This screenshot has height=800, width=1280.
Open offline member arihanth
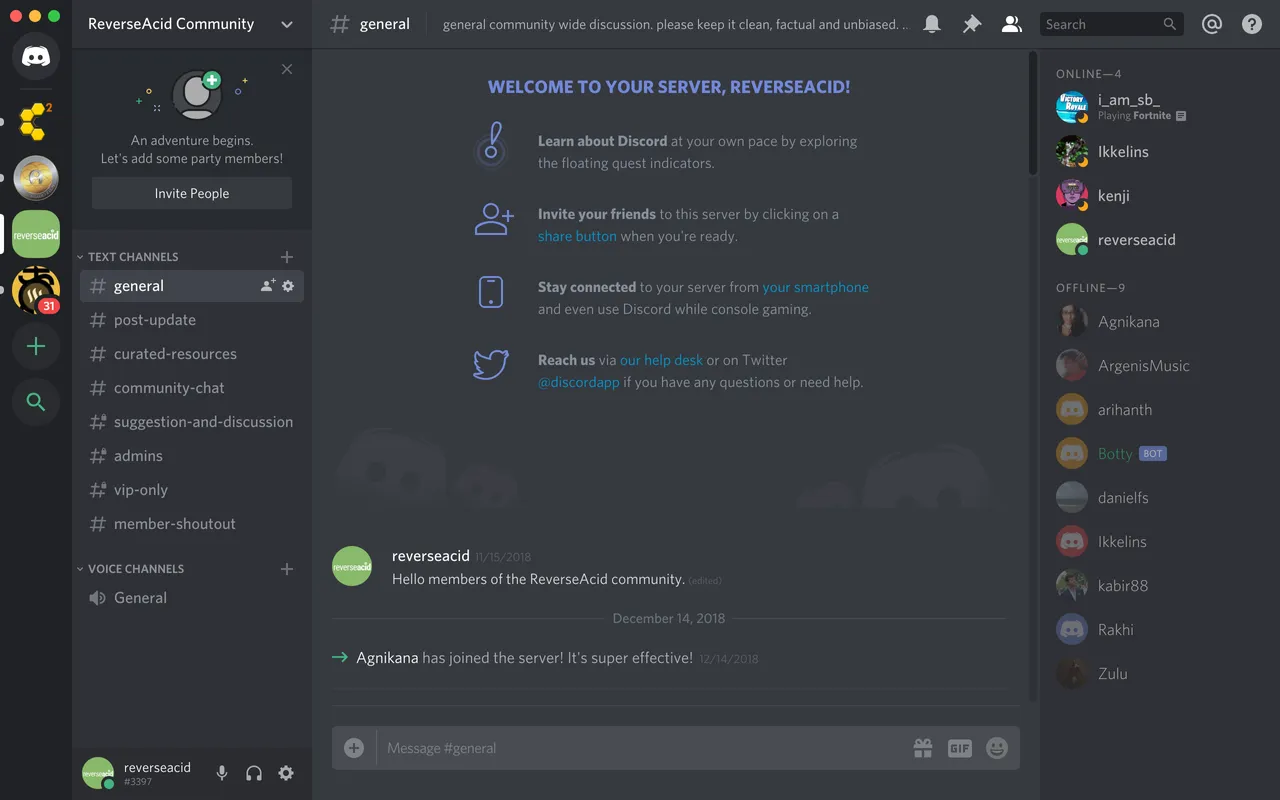[1160, 410]
